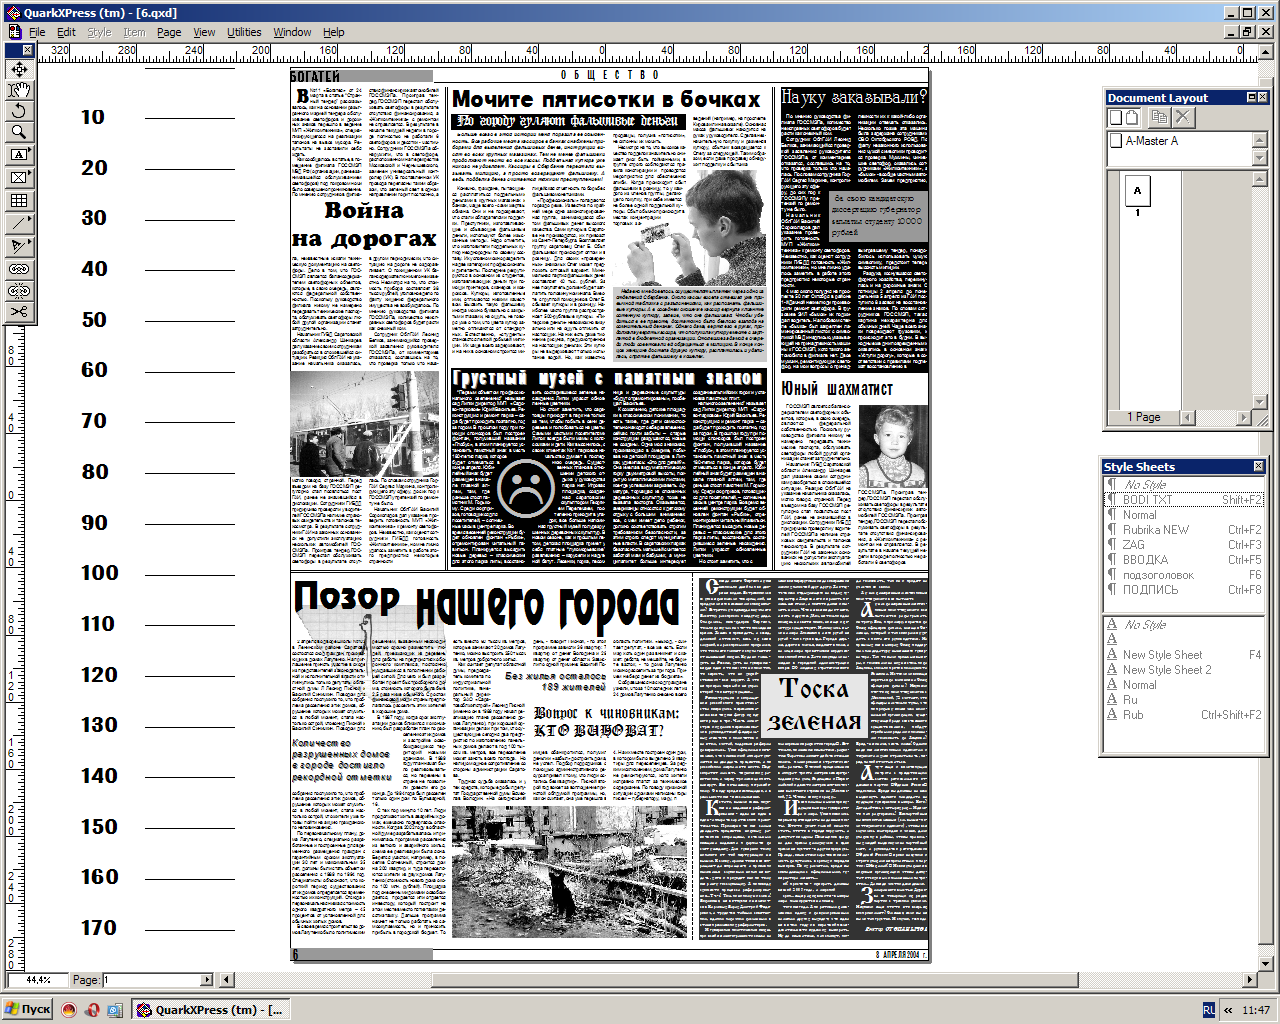Select the Text-Path tool

(19, 246)
